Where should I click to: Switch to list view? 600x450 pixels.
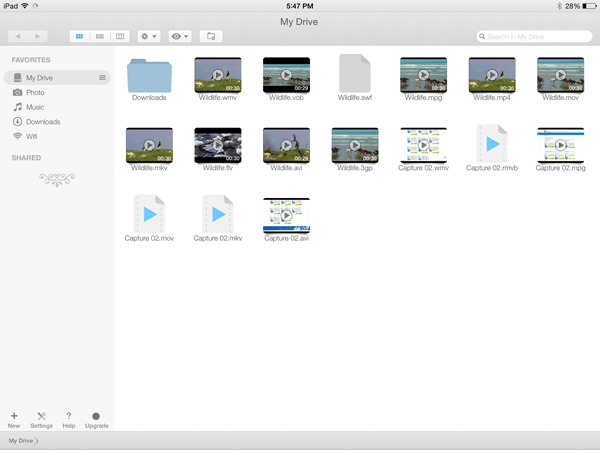[100, 36]
